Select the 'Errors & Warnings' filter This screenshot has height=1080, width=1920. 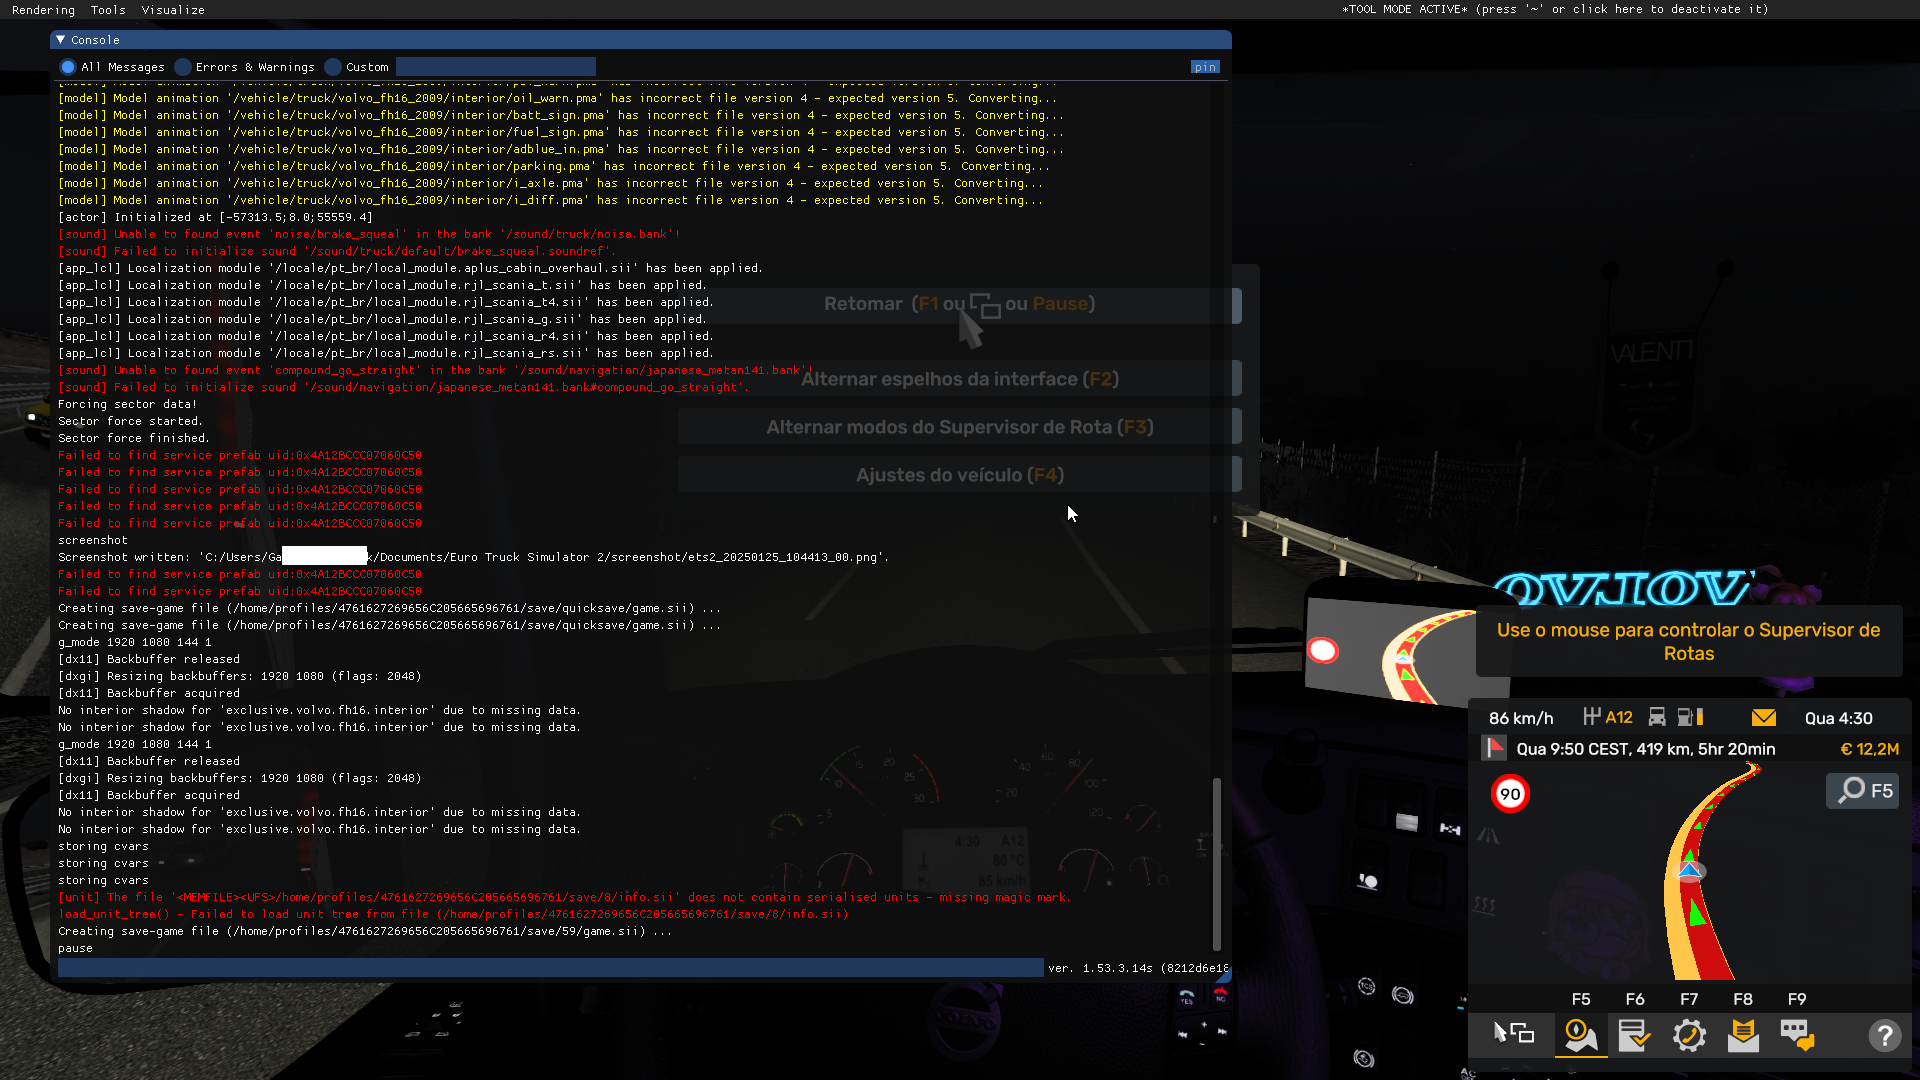(x=183, y=66)
